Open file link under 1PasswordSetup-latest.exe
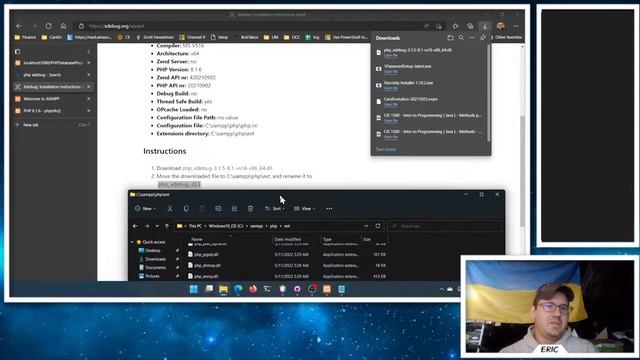640x360 pixels. (391, 71)
